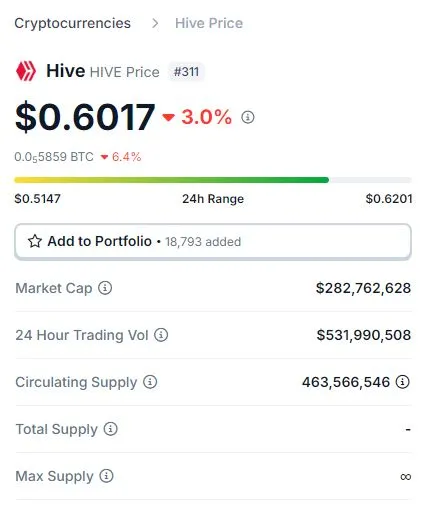Click the Market Cap info icon
The height and width of the screenshot is (518, 433).
click(x=105, y=288)
